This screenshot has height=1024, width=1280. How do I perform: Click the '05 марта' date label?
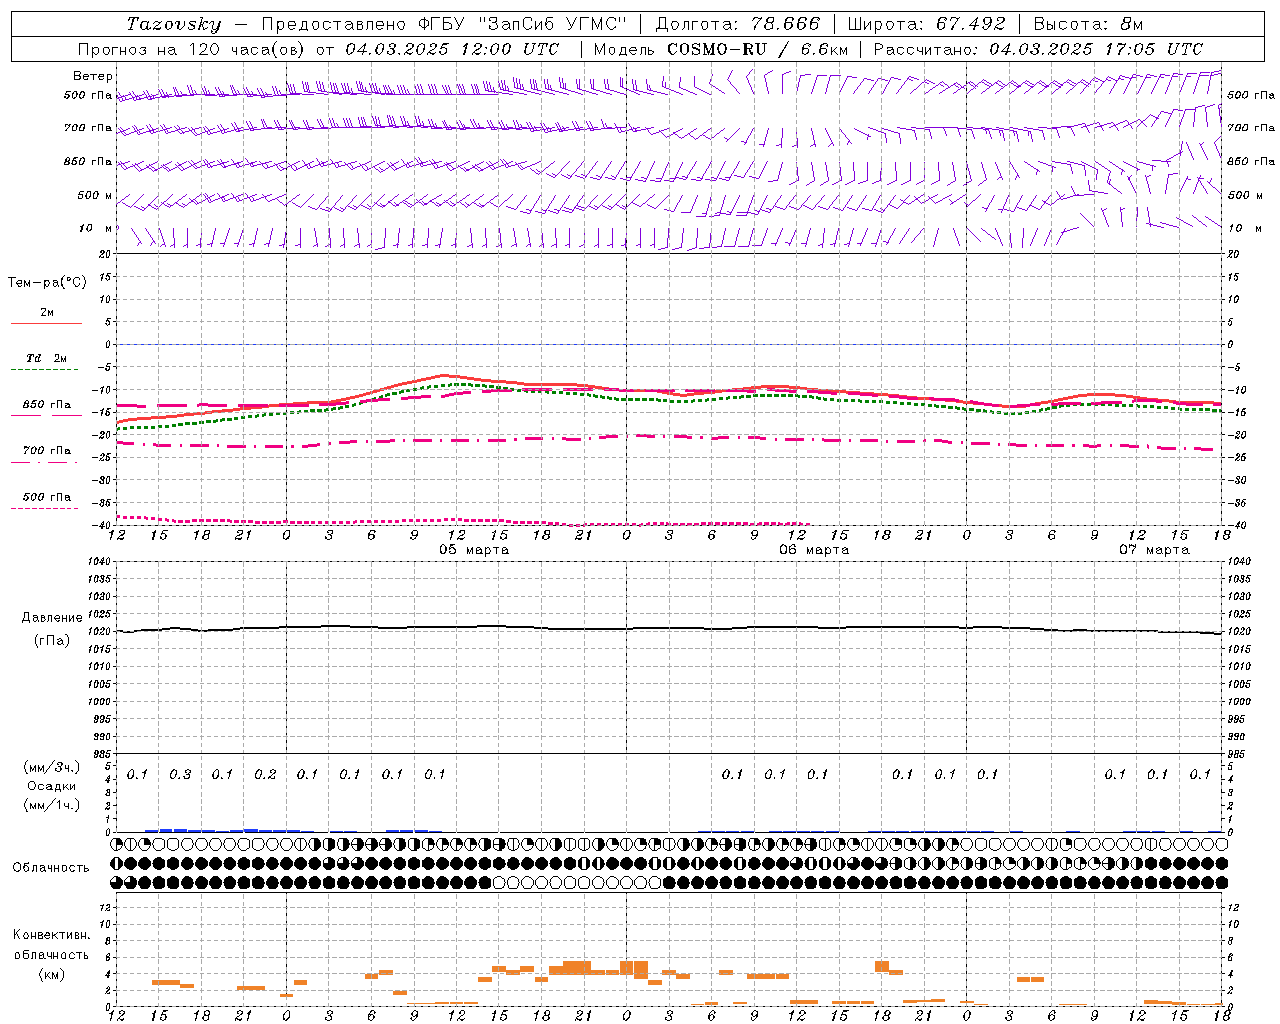[x=474, y=550]
